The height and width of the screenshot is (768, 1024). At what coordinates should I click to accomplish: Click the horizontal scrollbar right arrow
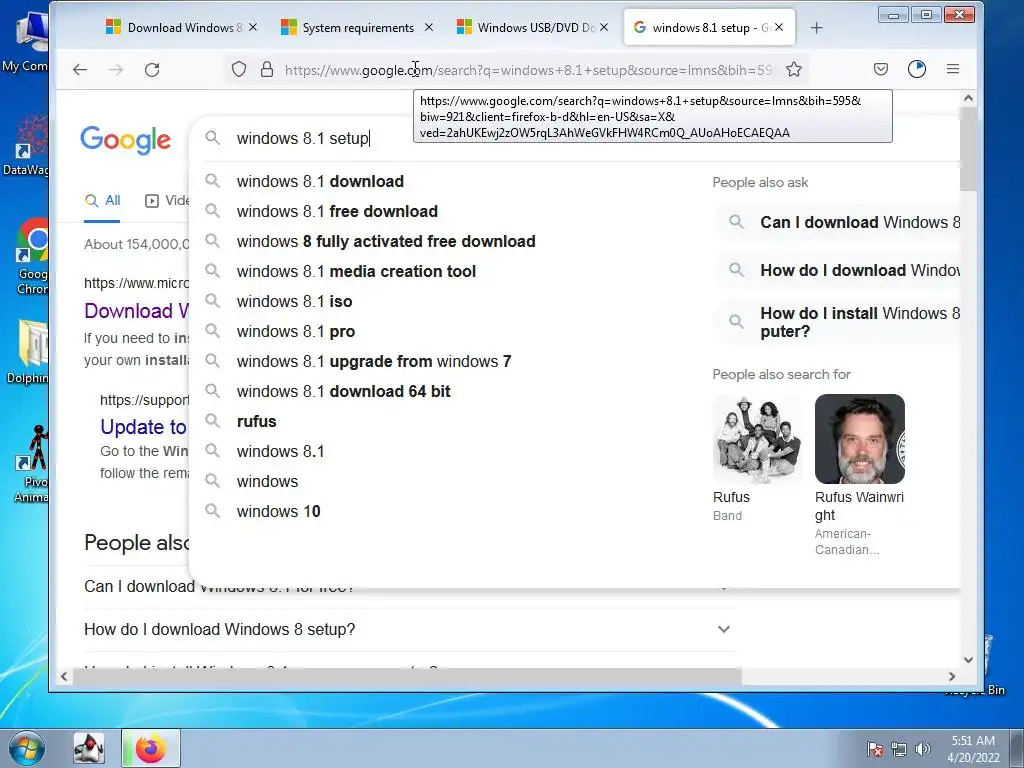[952, 677]
